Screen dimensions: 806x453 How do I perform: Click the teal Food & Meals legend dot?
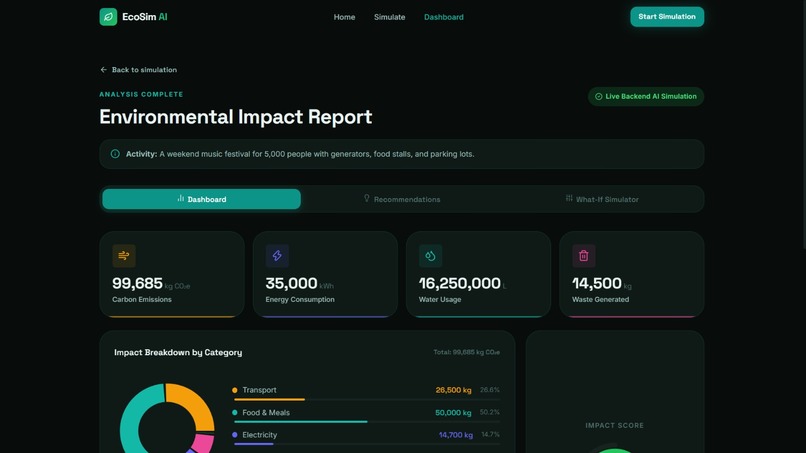235,412
